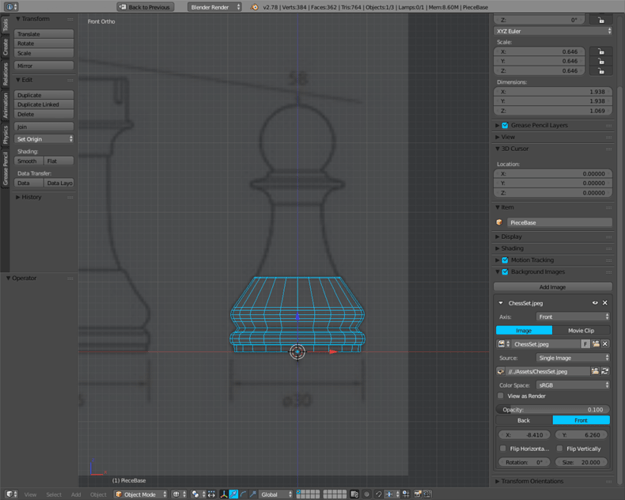The width and height of the screenshot is (625, 500).
Task: Remove ChessSet.jpeg background image with X icon
Action: tap(605, 302)
